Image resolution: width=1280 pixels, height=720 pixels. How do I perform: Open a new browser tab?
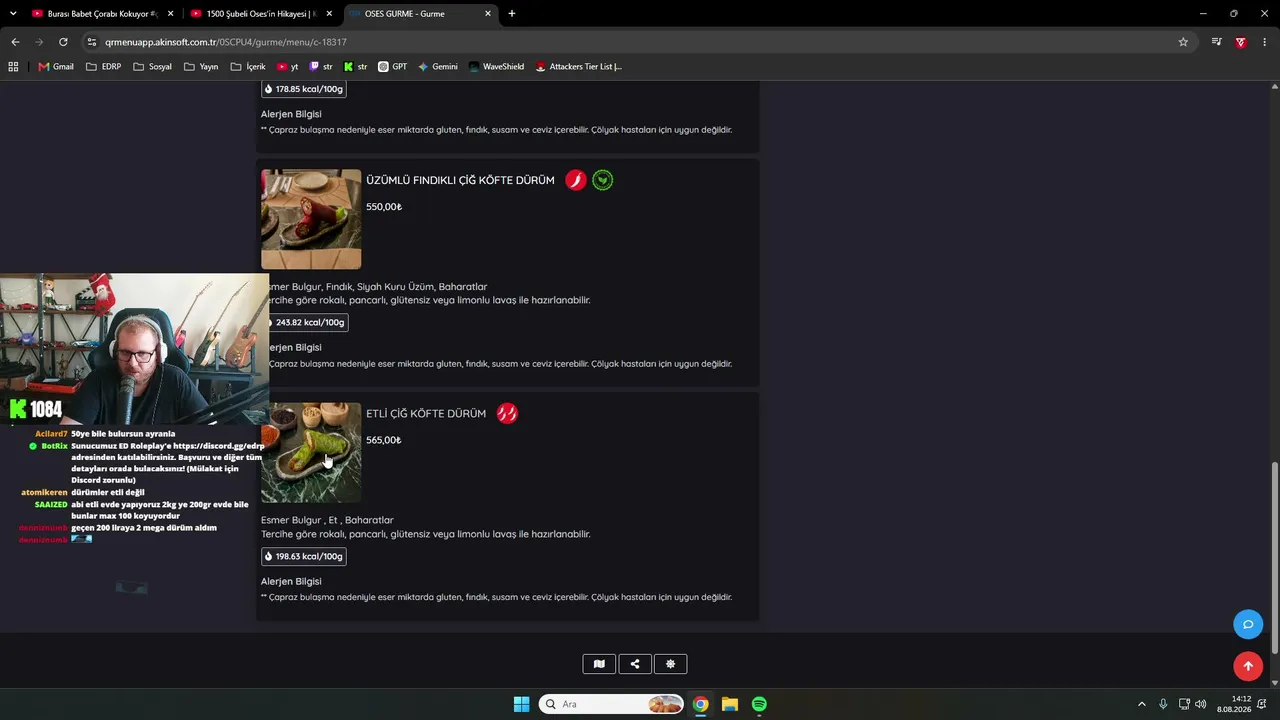click(x=512, y=14)
